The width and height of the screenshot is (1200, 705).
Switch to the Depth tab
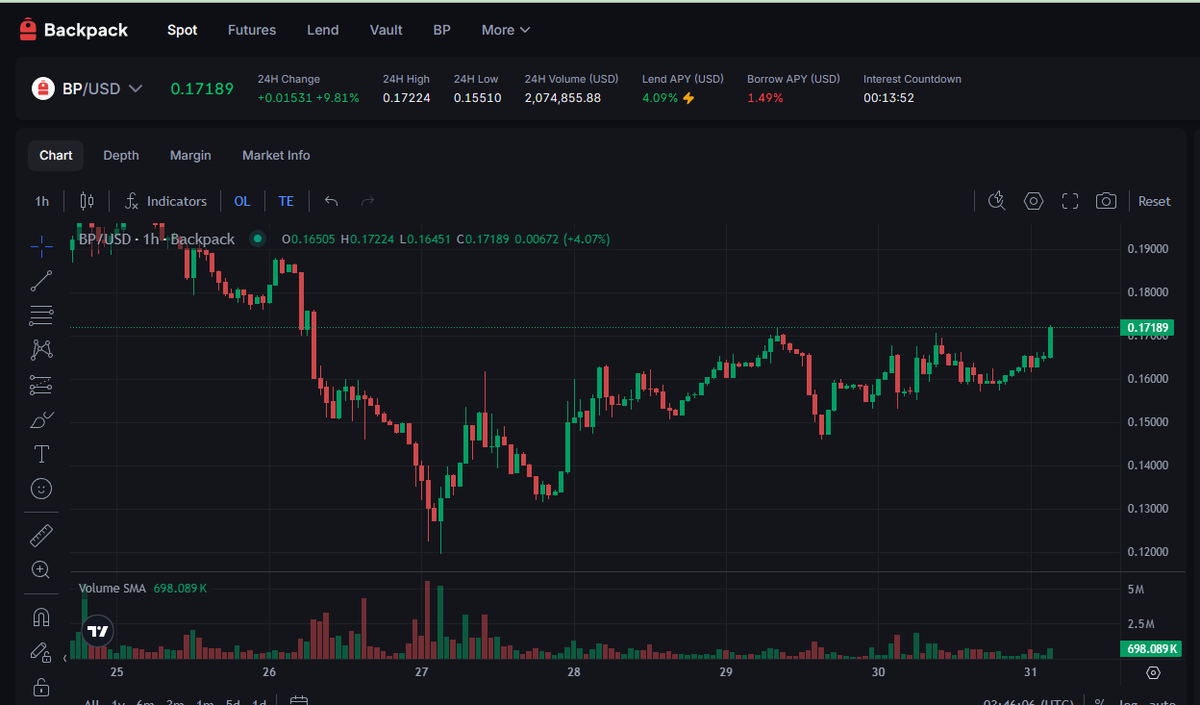click(x=121, y=155)
